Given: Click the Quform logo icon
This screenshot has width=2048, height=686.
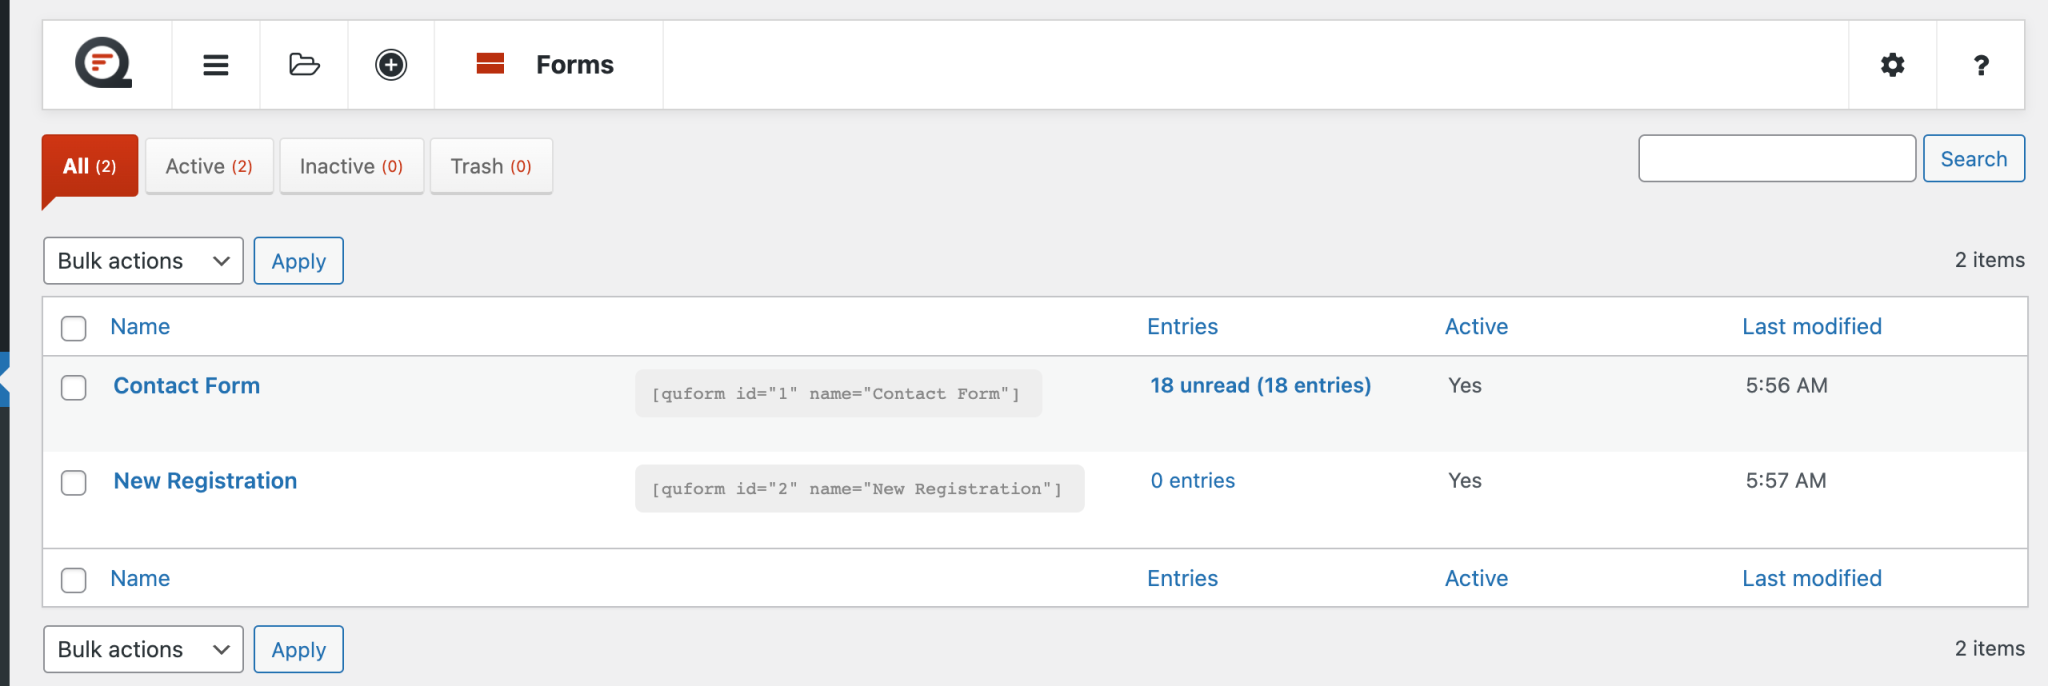Looking at the screenshot, I should [104, 64].
